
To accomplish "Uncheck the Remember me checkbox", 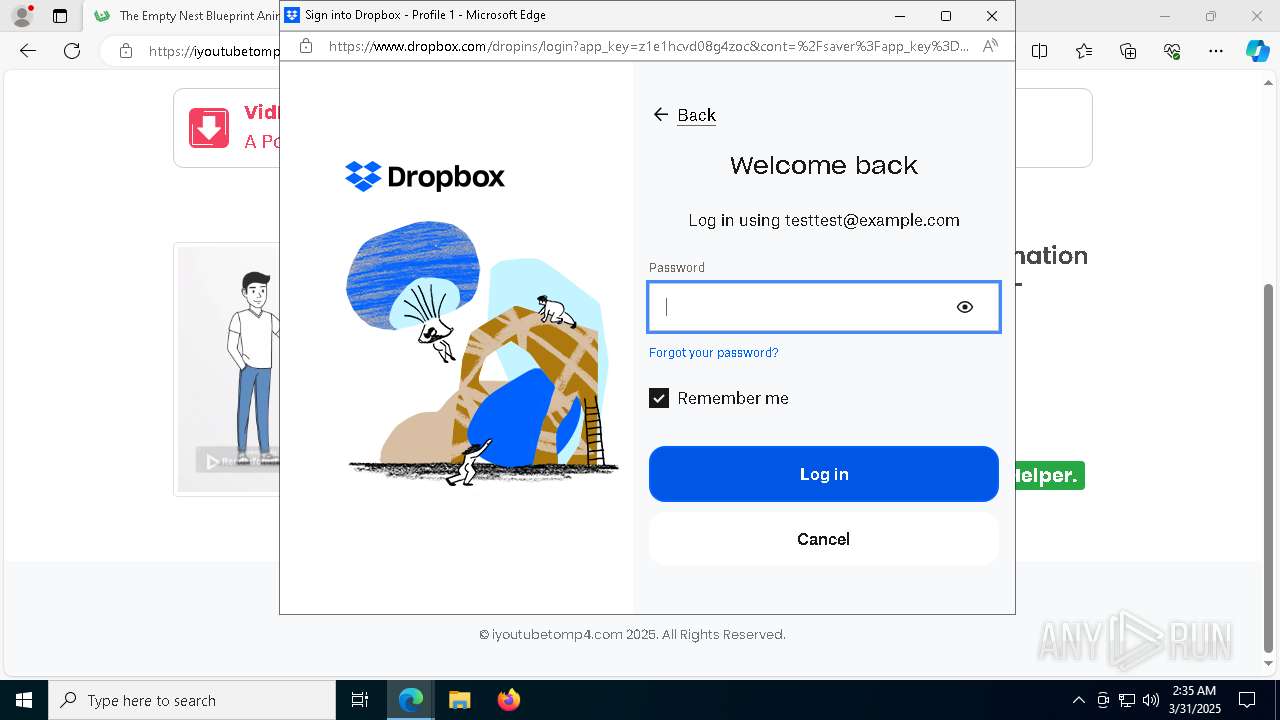I will 659,398.
